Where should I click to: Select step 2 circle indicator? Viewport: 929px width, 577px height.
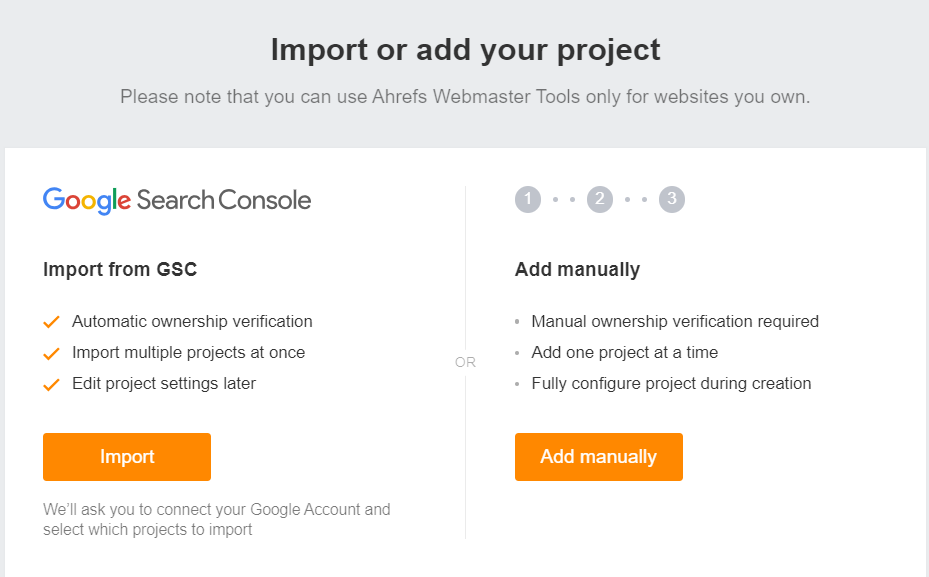(600, 199)
